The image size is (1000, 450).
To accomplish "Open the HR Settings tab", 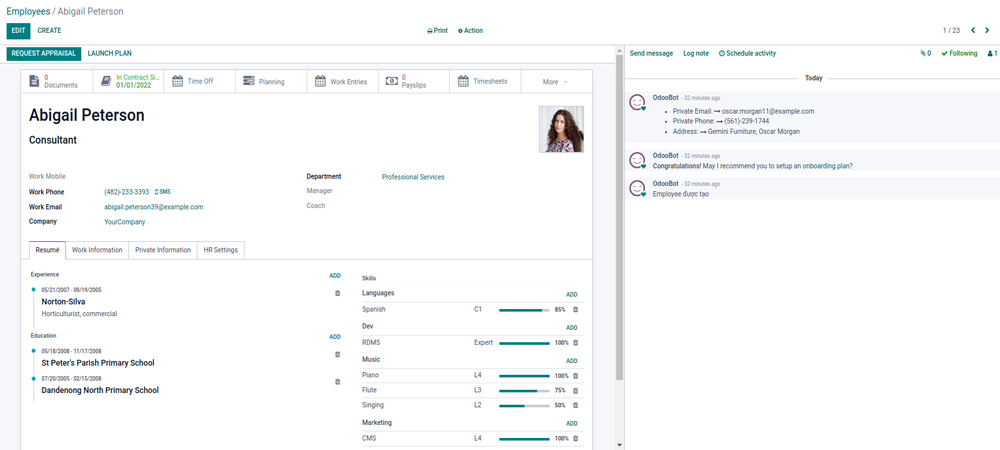I will tap(221, 250).
